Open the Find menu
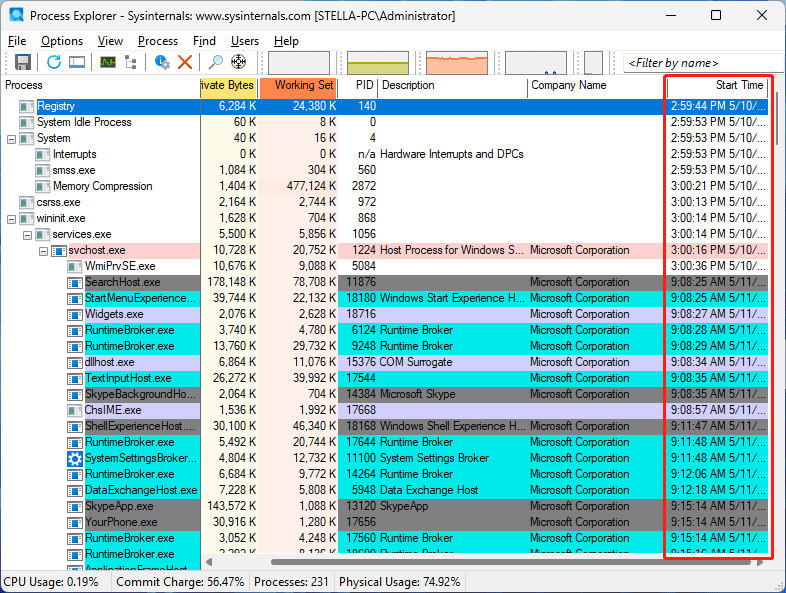The height and width of the screenshot is (593, 786). (x=205, y=41)
